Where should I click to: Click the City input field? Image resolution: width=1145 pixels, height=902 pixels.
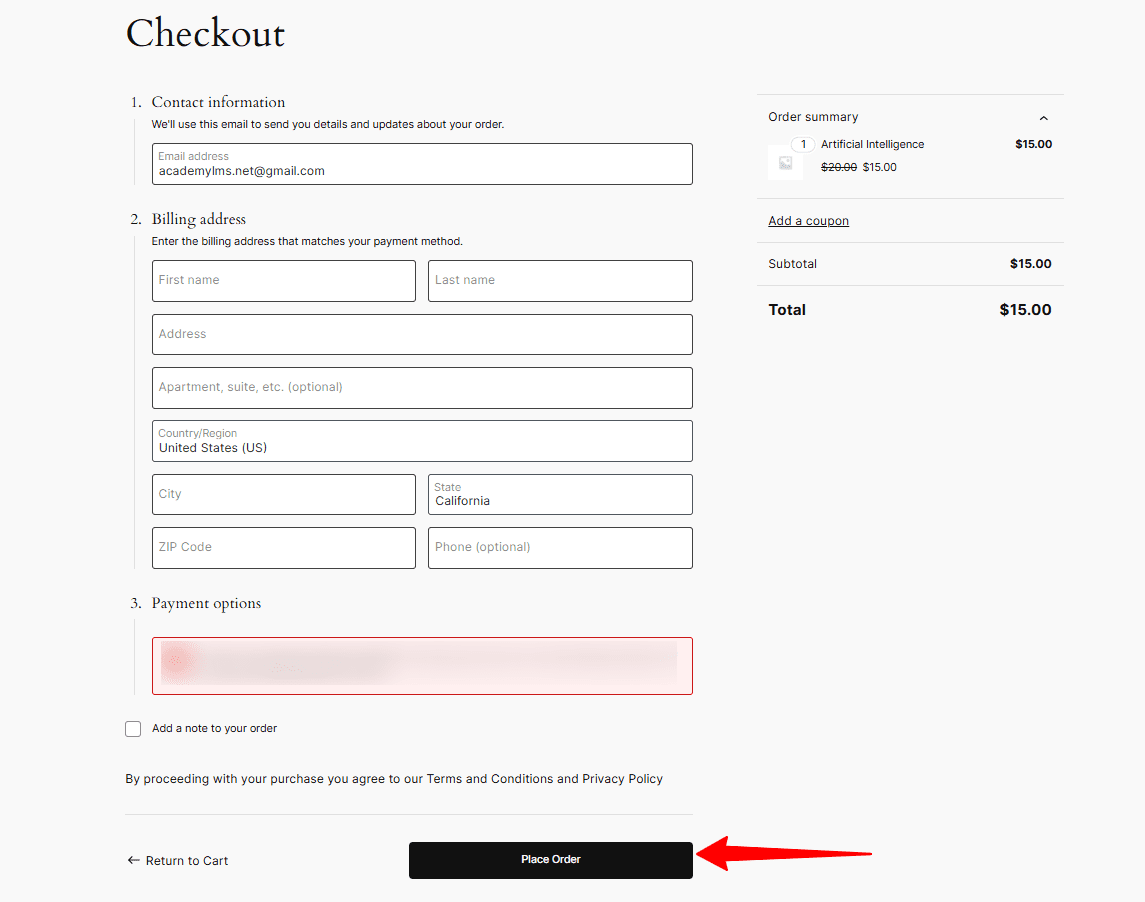pos(283,494)
